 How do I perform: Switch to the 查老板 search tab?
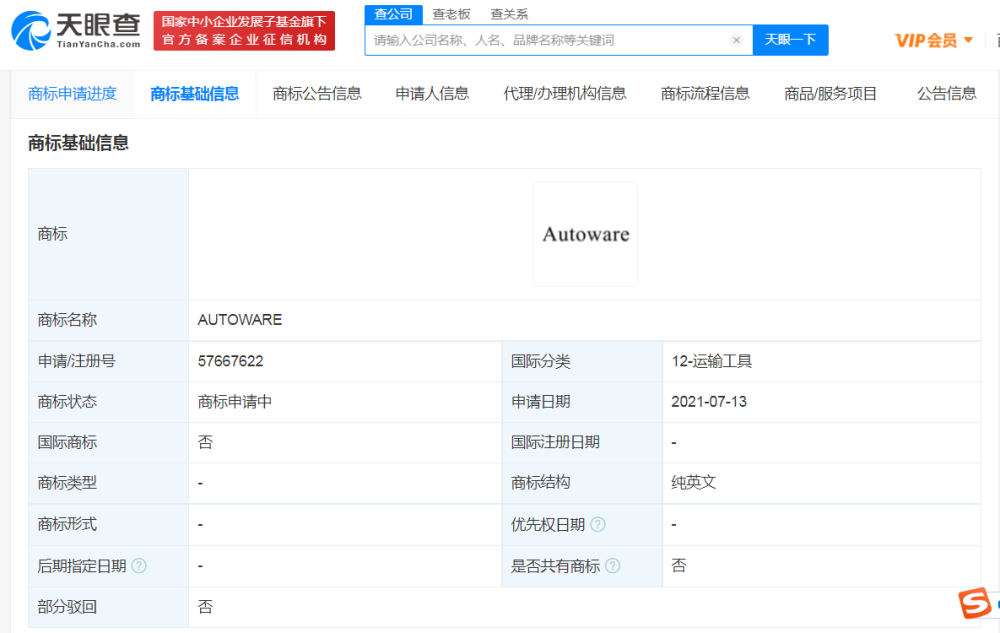(451, 14)
